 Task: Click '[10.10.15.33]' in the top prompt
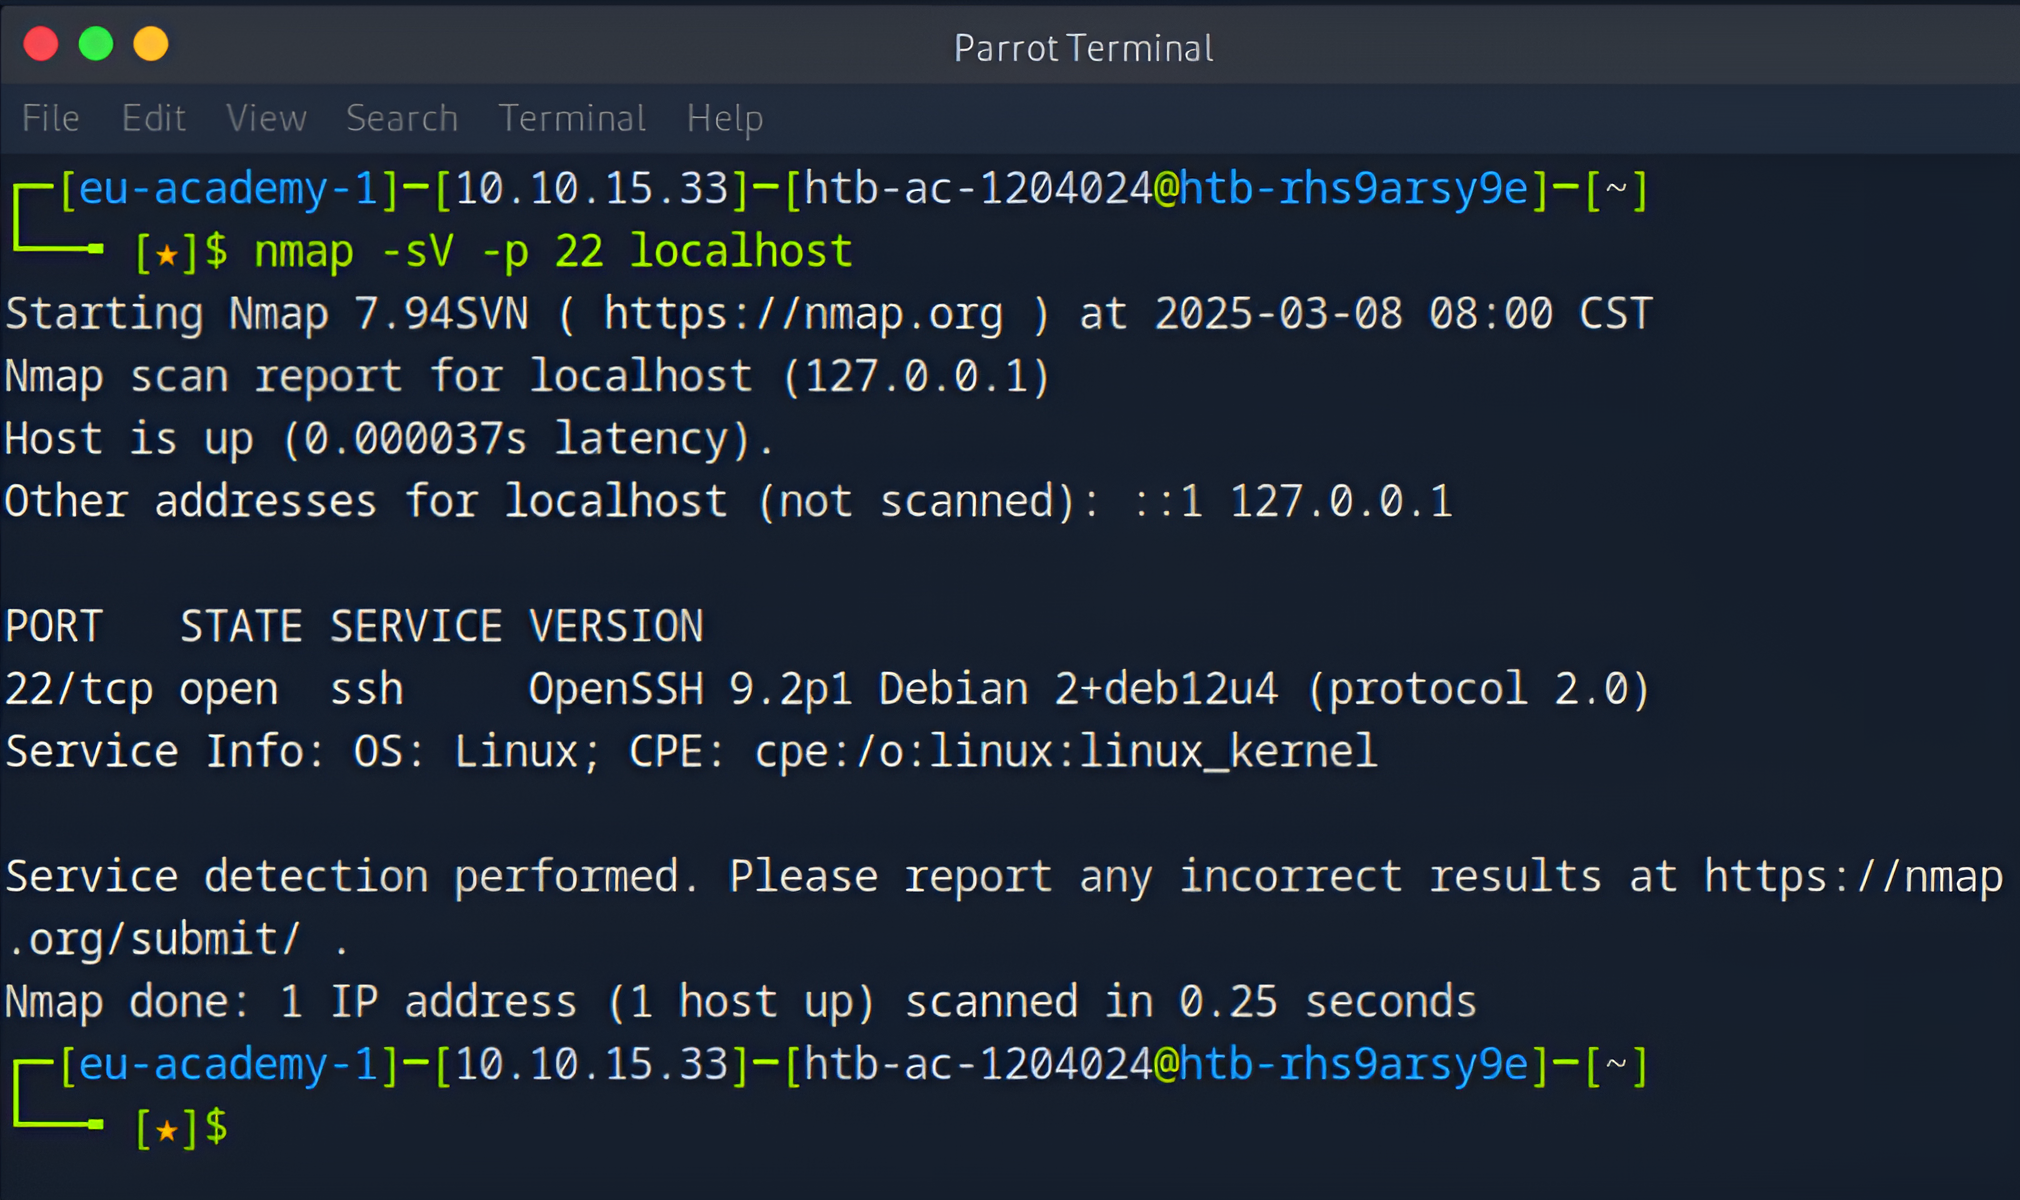(592, 189)
